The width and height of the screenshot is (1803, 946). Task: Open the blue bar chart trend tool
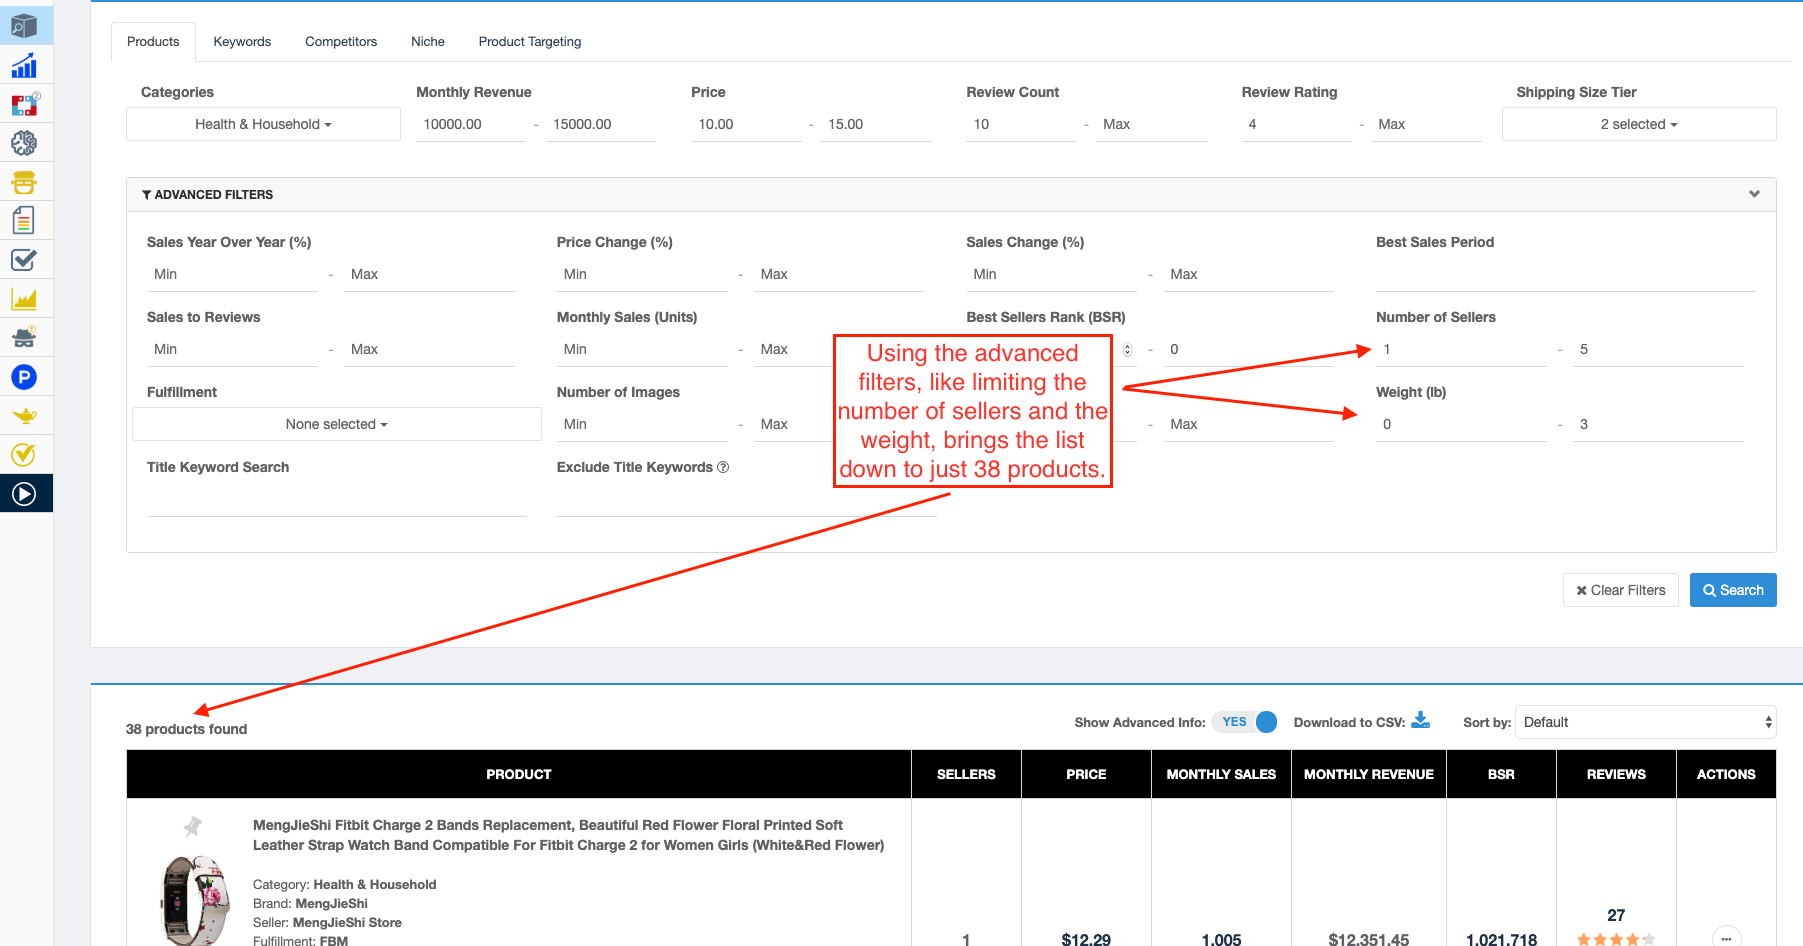24,66
